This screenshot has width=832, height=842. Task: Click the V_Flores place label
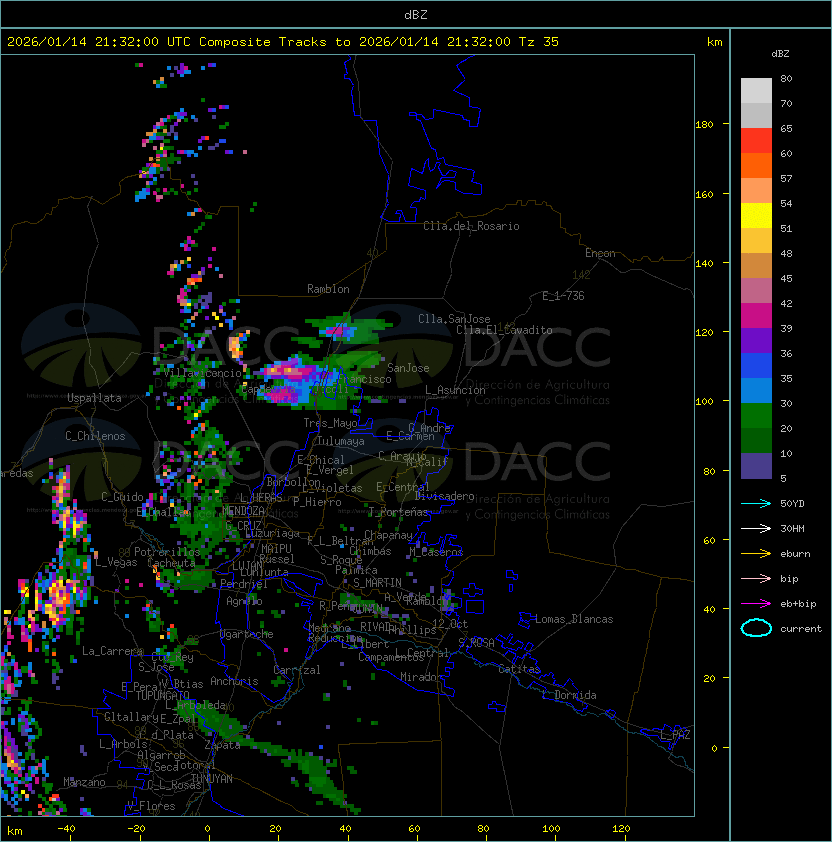pyautogui.click(x=151, y=806)
